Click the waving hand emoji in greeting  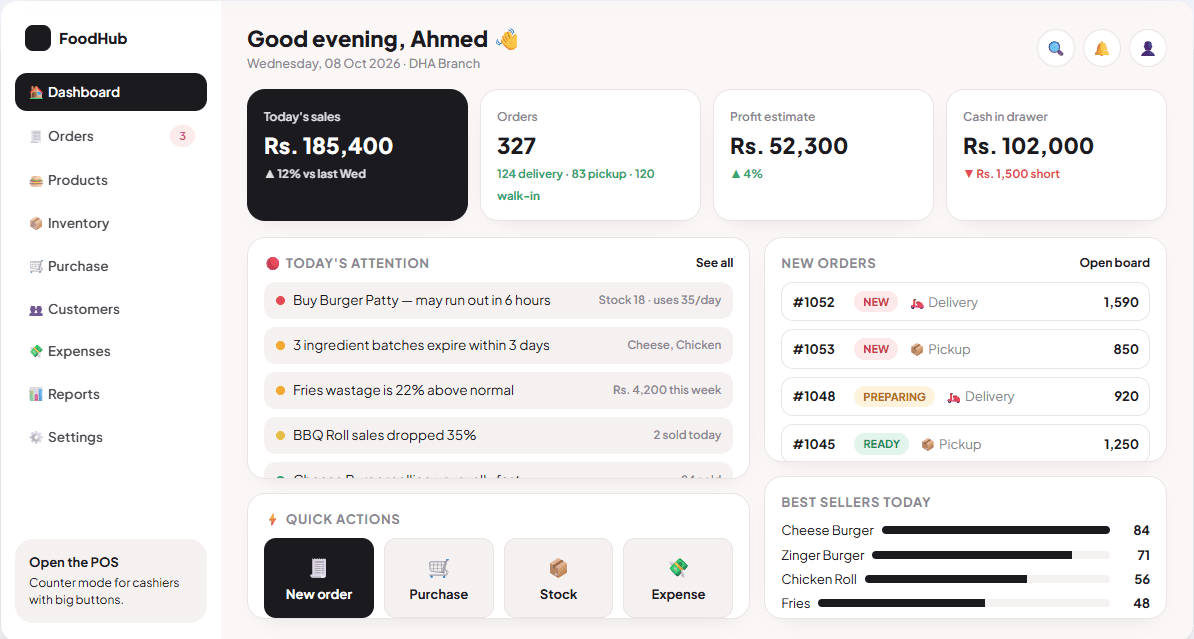pyautogui.click(x=507, y=39)
